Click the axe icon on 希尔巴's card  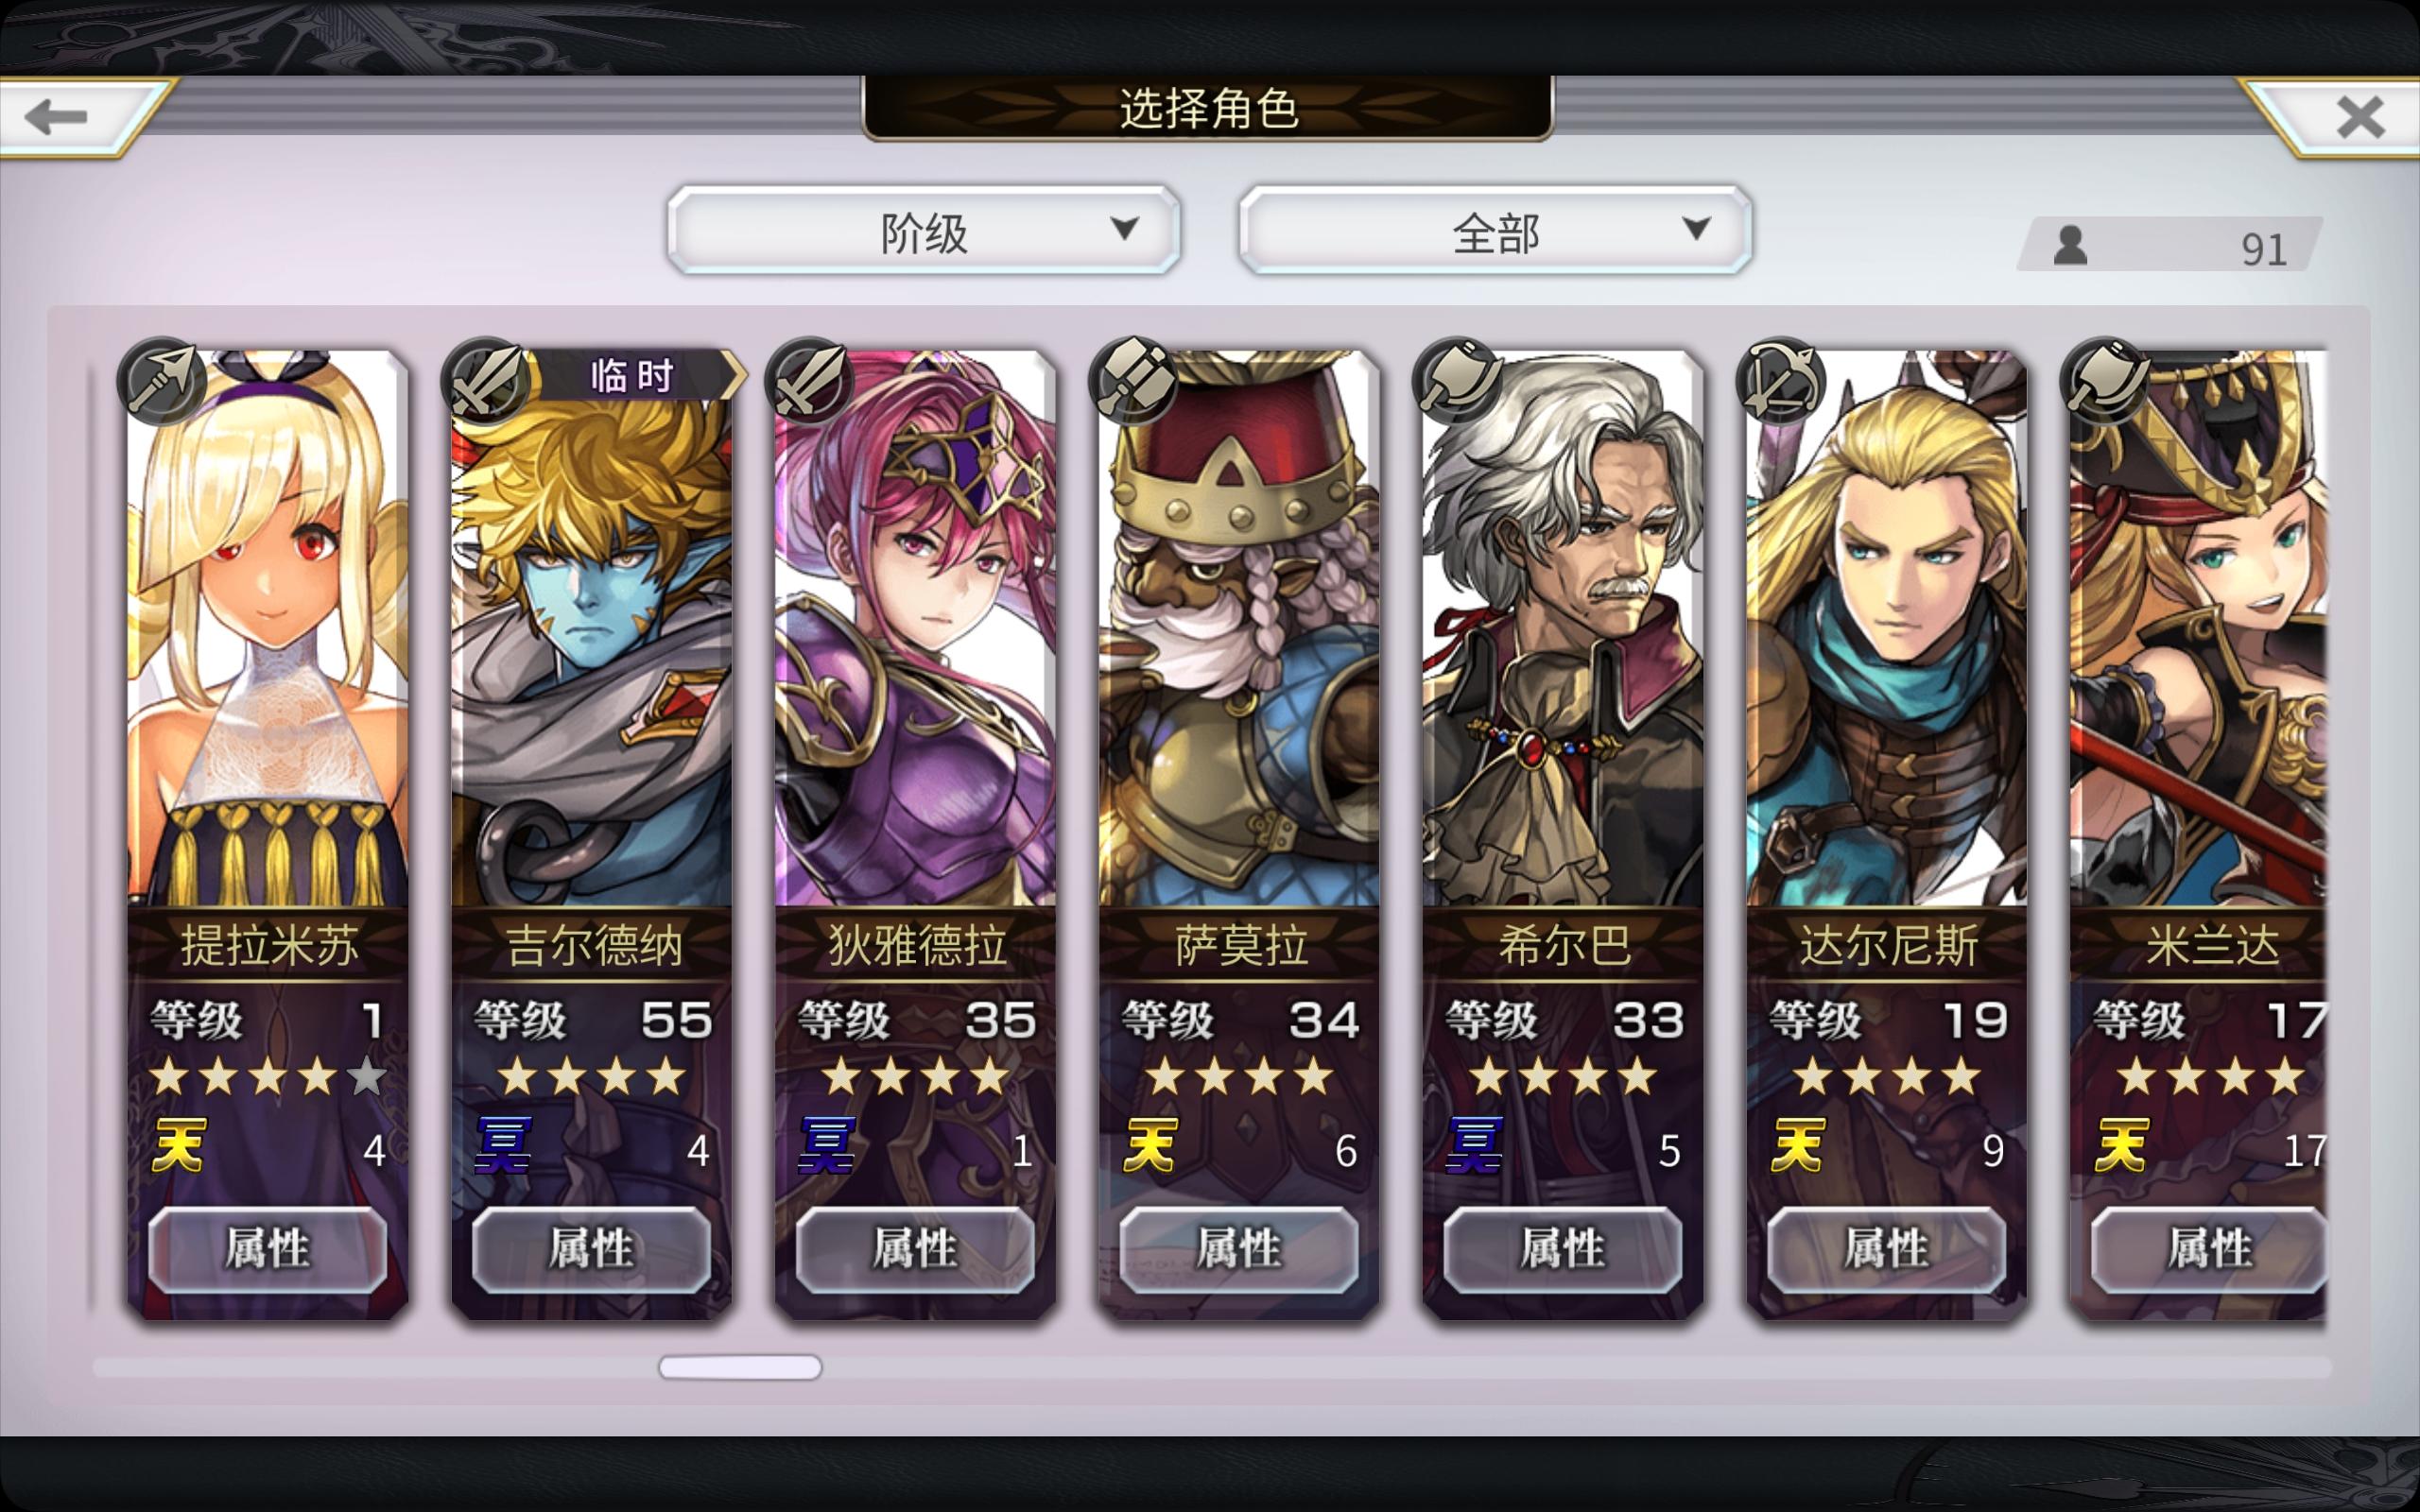(x=1457, y=381)
